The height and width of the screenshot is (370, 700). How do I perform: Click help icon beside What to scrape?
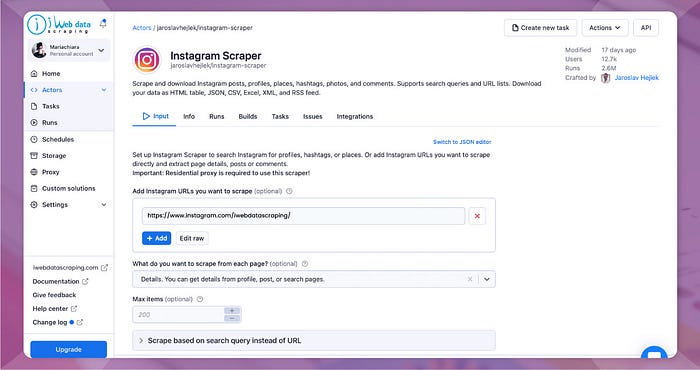(x=305, y=264)
